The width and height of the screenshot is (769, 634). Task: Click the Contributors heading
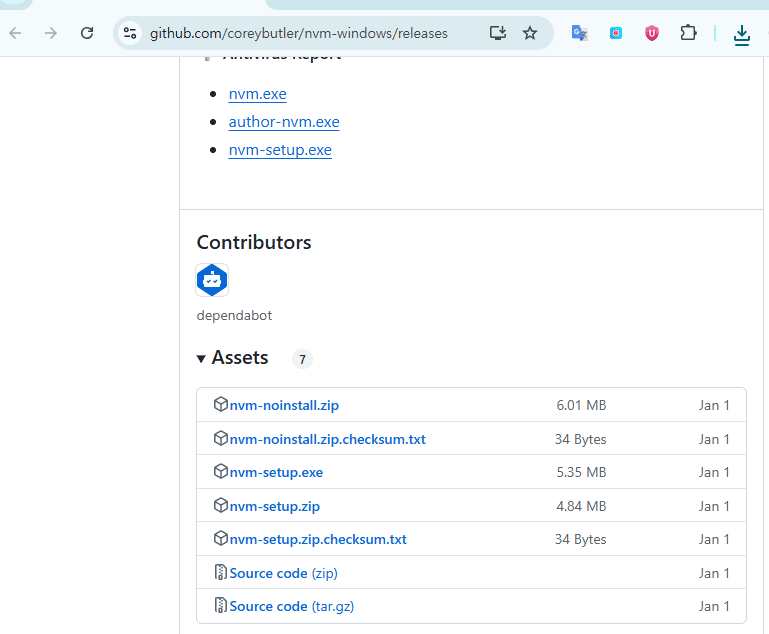point(254,243)
